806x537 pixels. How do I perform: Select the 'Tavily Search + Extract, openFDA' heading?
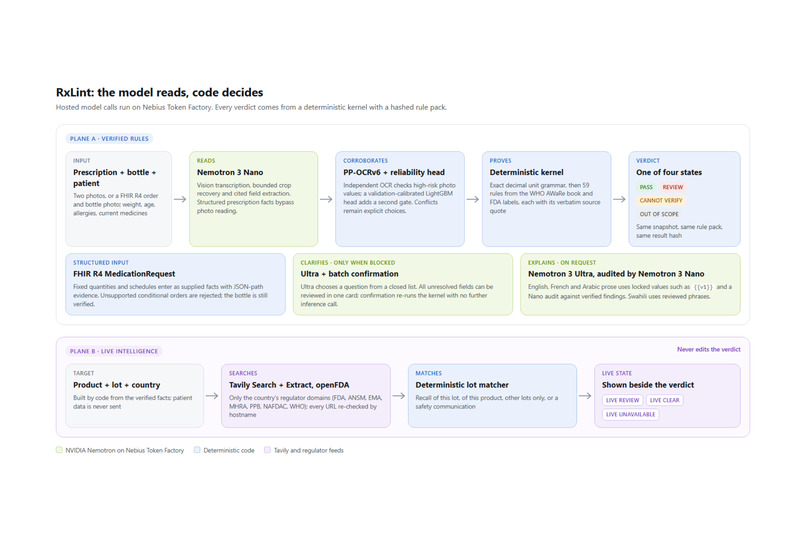point(289,385)
